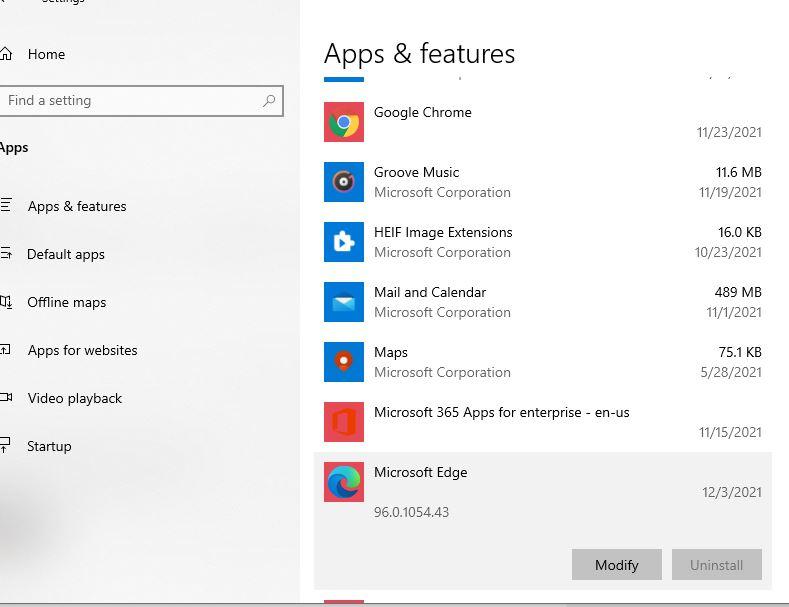Screen dimensions: 789x607
Task: Select the Maps entry name
Action: (391, 352)
